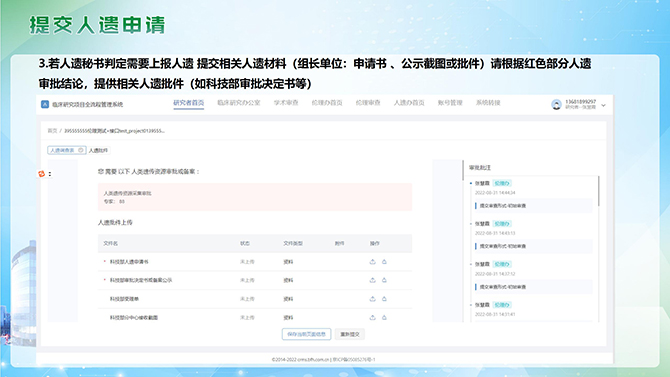The image size is (670, 377).
Task: Open 系统转接 in top navigation
Action: (x=488, y=103)
